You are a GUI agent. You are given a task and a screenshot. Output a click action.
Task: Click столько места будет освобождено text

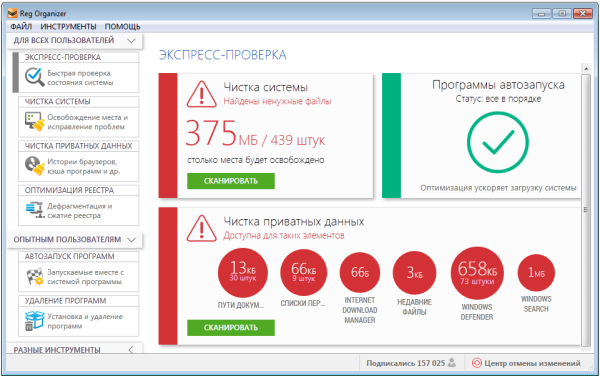coord(256,160)
